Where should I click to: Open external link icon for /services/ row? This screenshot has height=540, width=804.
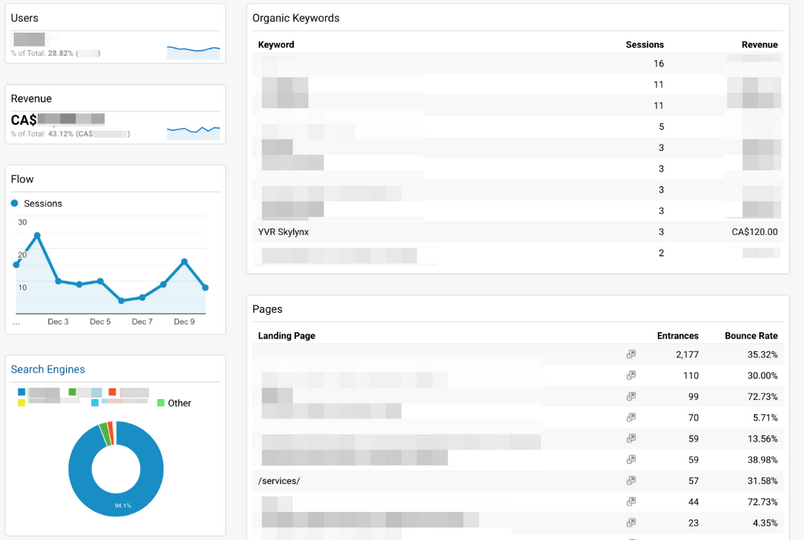pos(631,481)
